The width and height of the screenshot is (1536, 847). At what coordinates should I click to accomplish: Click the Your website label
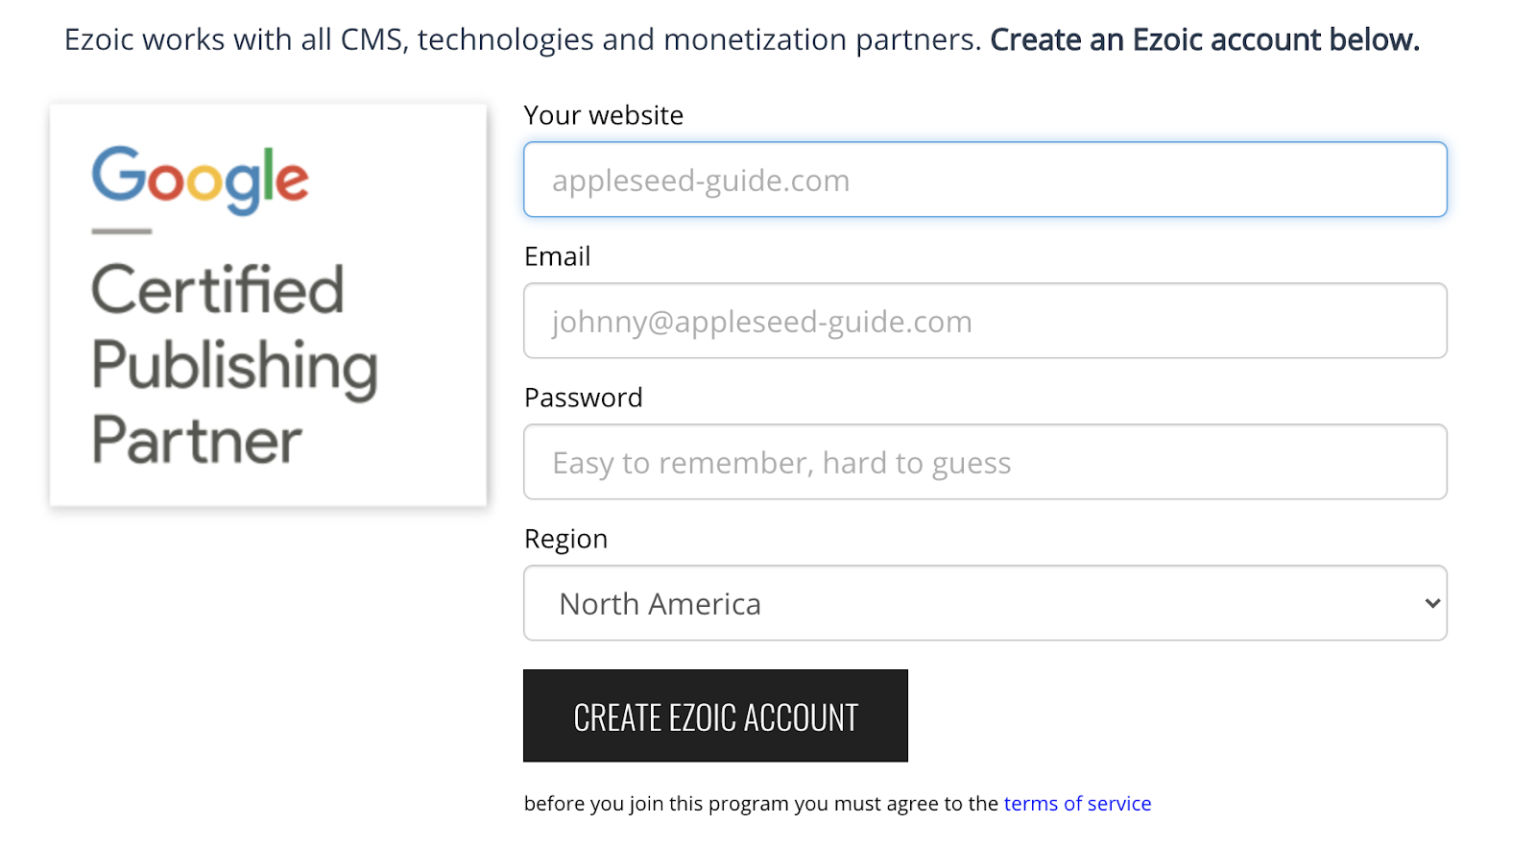click(602, 115)
